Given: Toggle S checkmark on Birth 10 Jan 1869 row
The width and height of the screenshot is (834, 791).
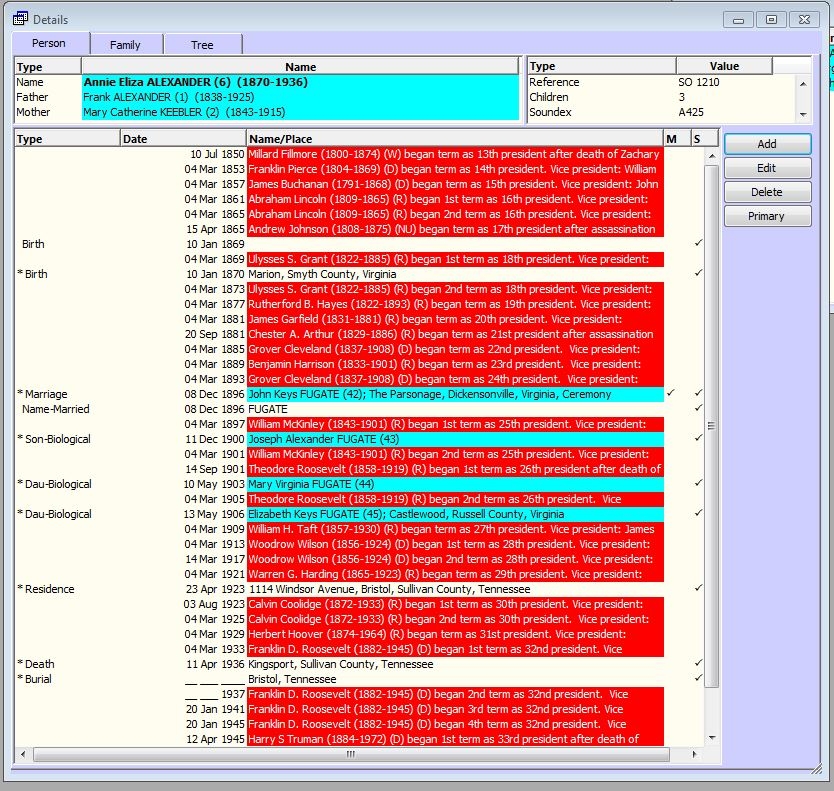Looking at the screenshot, I should click(x=698, y=243).
